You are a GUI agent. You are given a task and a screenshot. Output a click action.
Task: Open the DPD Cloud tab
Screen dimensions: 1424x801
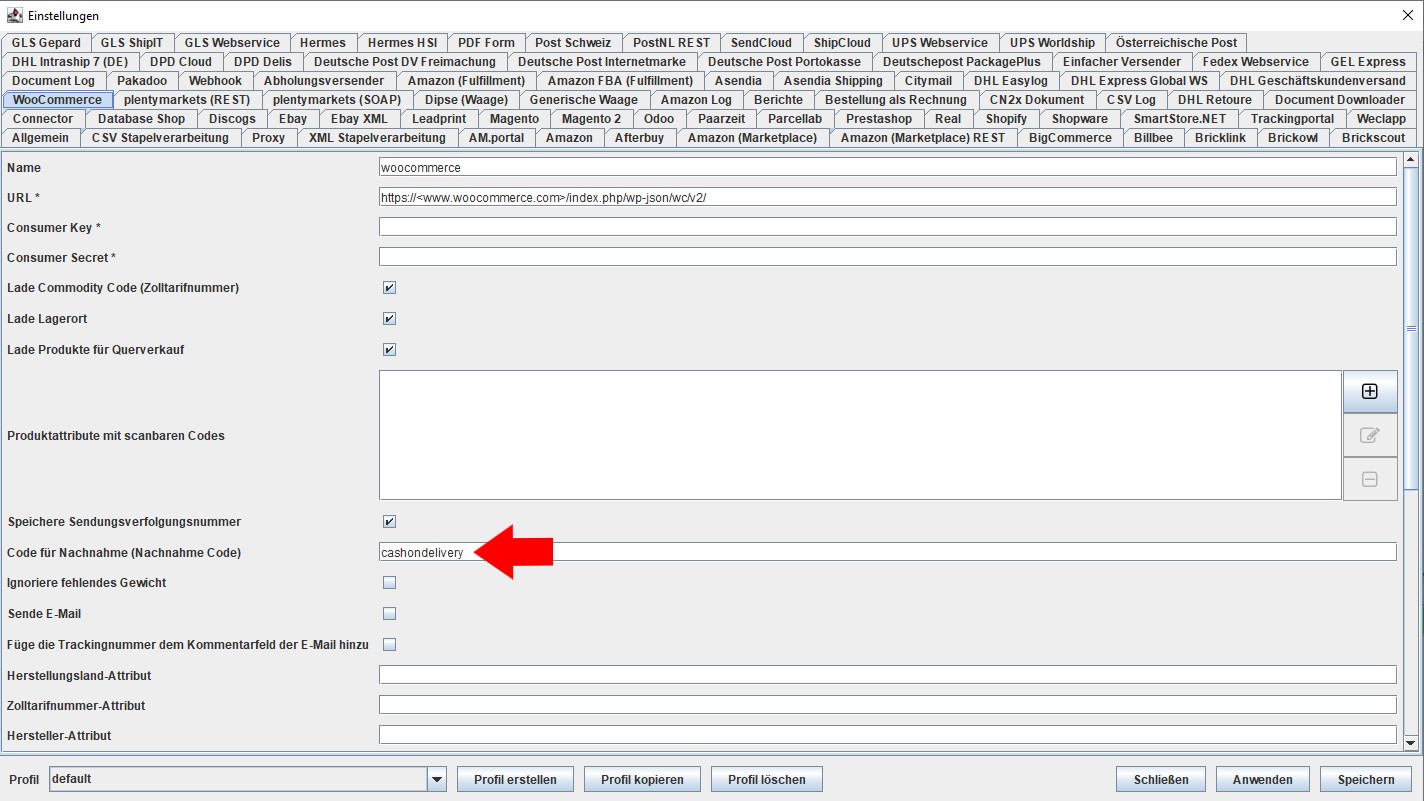(181, 62)
